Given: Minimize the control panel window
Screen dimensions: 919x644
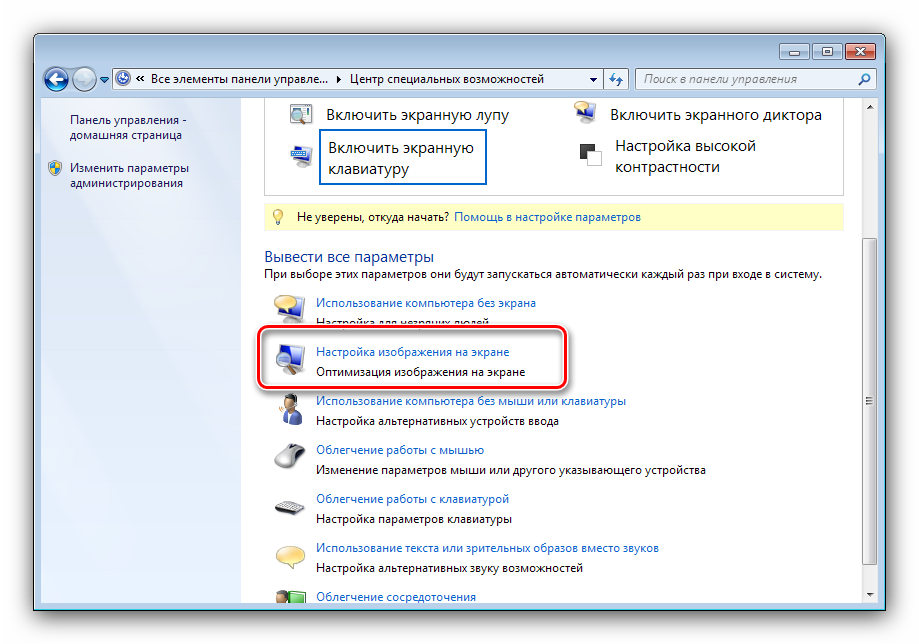Looking at the screenshot, I should click(x=794, y=52).
